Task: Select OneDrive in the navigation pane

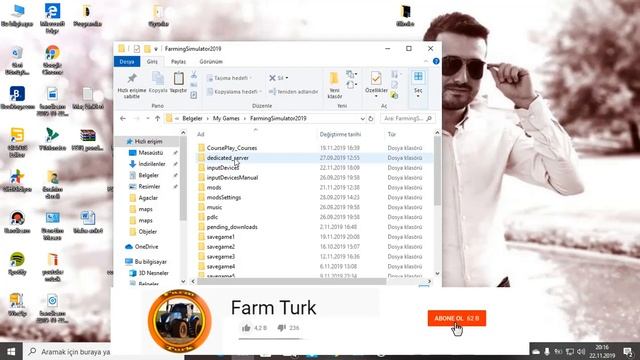Action: 146,247
